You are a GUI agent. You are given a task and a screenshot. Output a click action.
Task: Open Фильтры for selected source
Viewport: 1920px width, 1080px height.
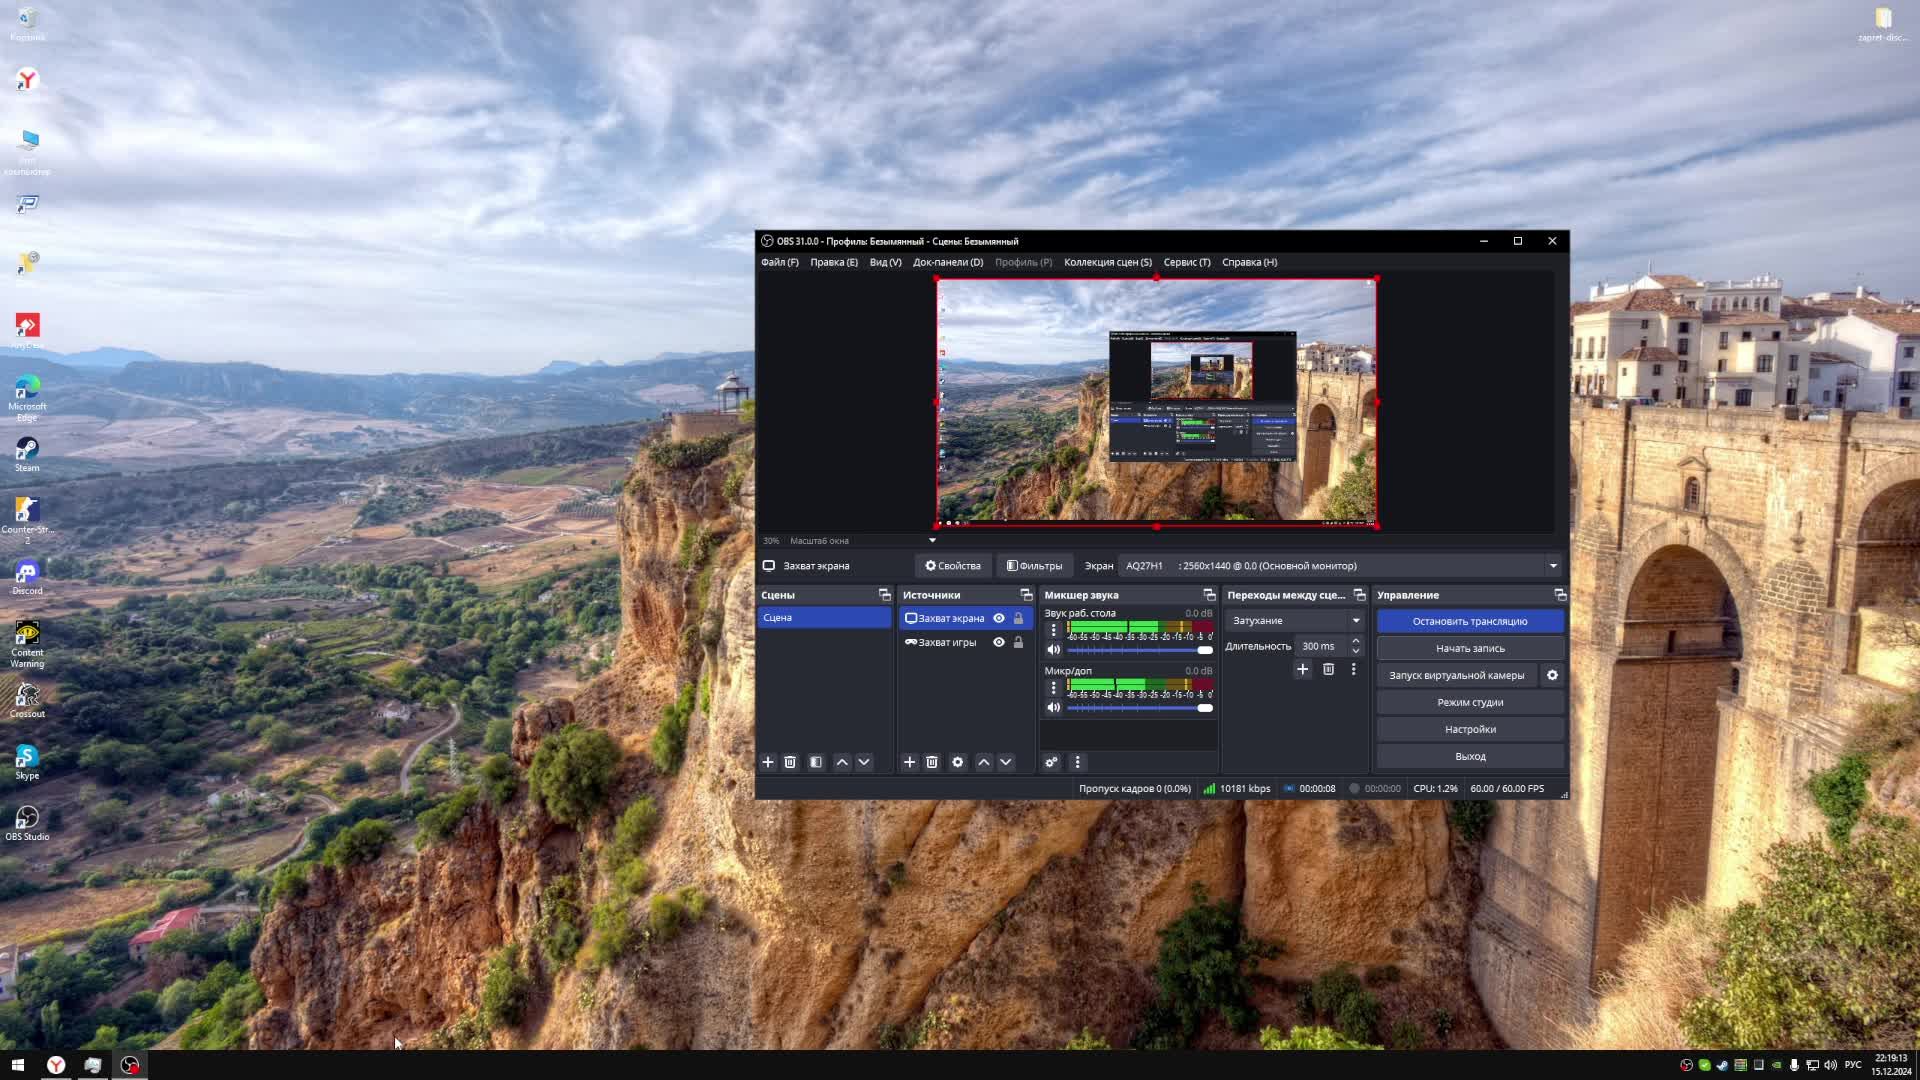(x=1034, y=566)
